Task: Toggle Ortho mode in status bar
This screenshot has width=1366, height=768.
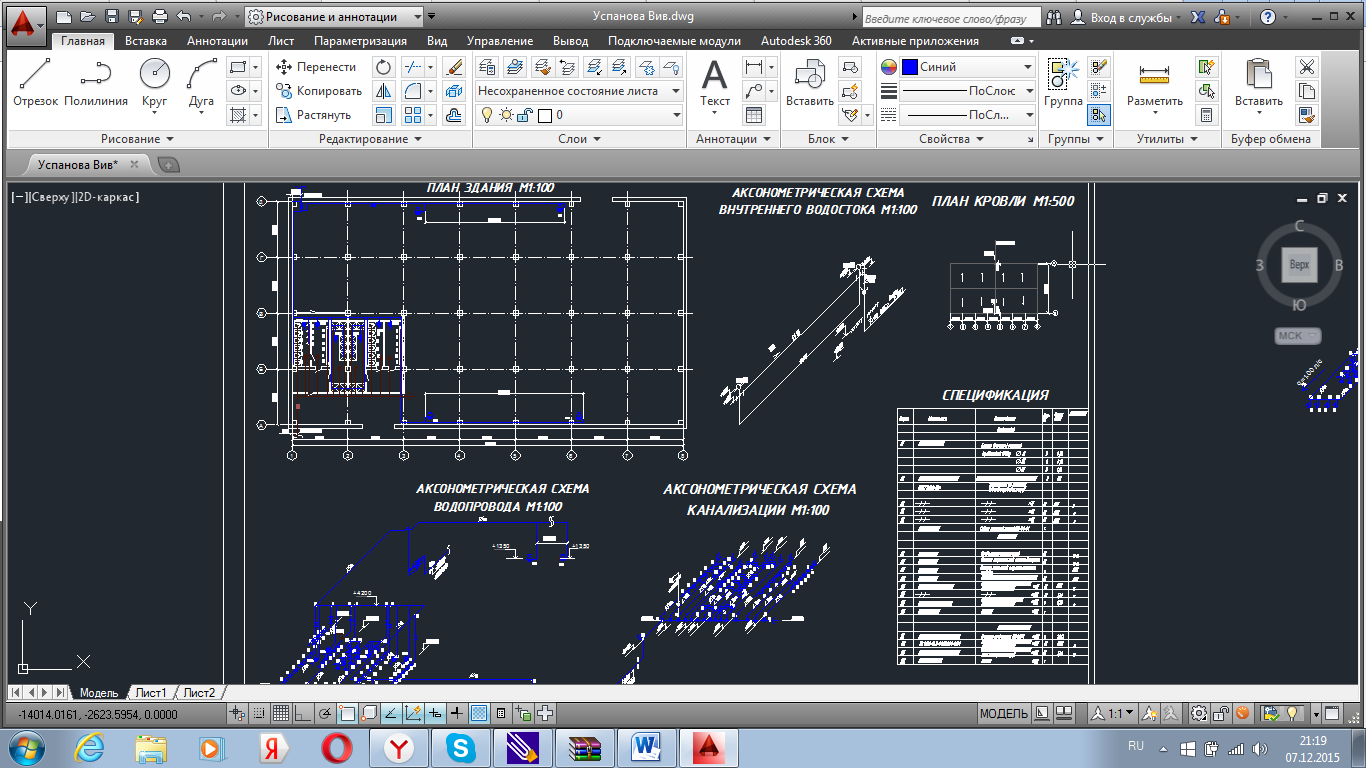Action: pyautogui.click(x=303, y=713)
